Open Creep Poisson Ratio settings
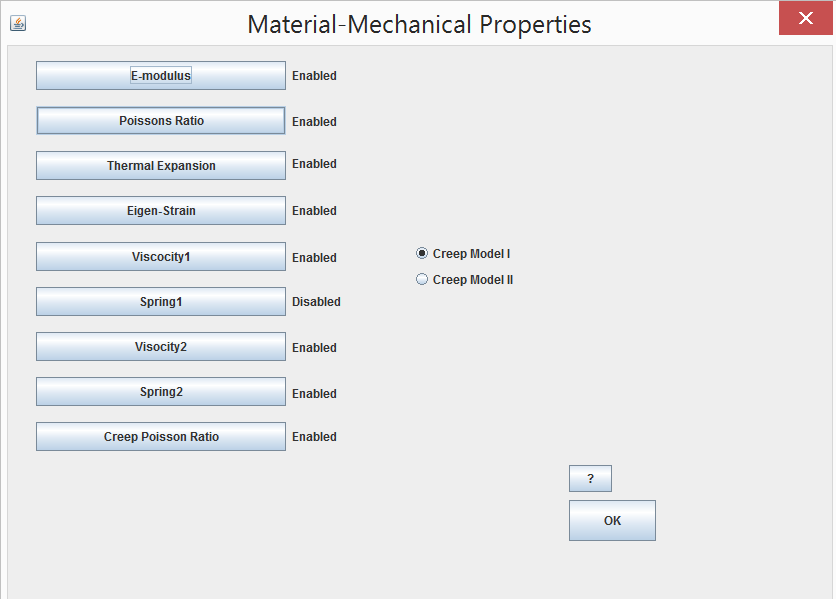This screenshot has width=836, height=599. click(x=160, y=436)
